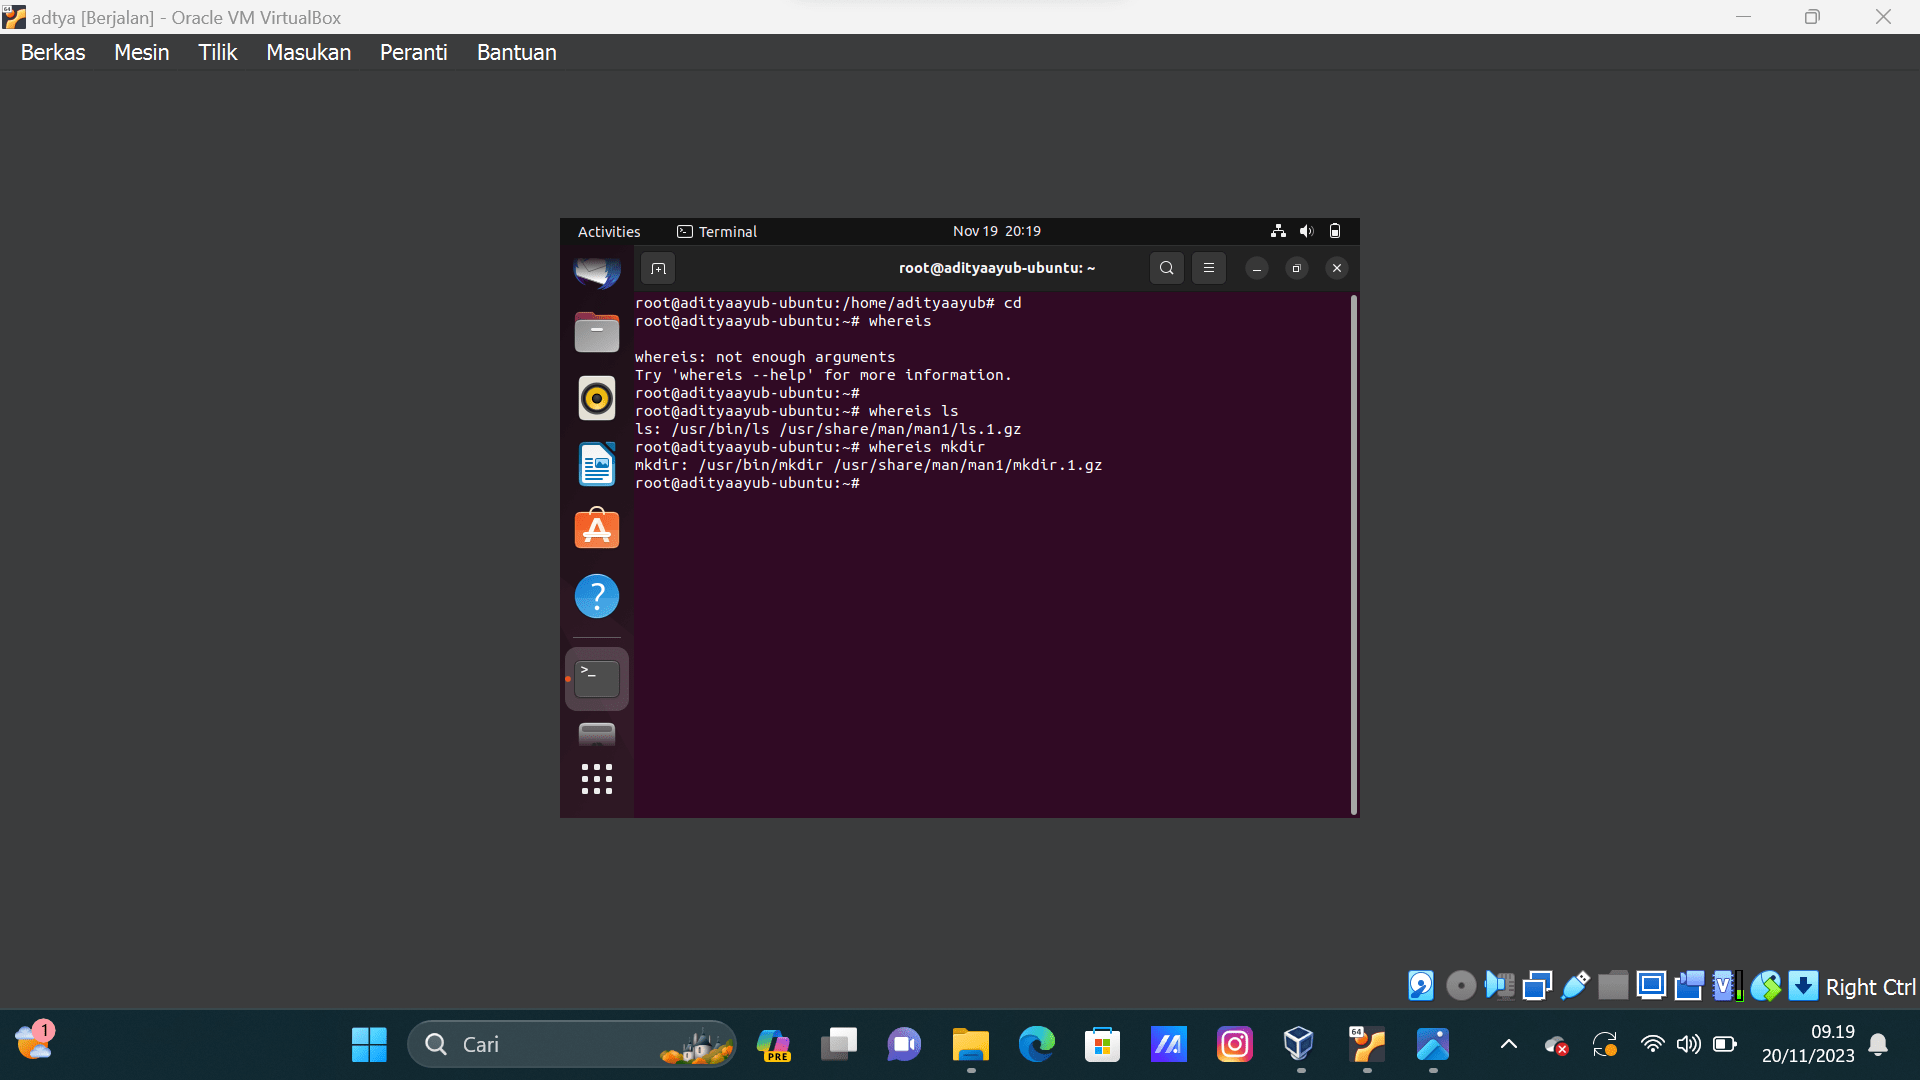This screenshot has width=1920, height=1080.
Task: Open the taskbar clock showing 09.19
Action: [x=1808, y=1044]
